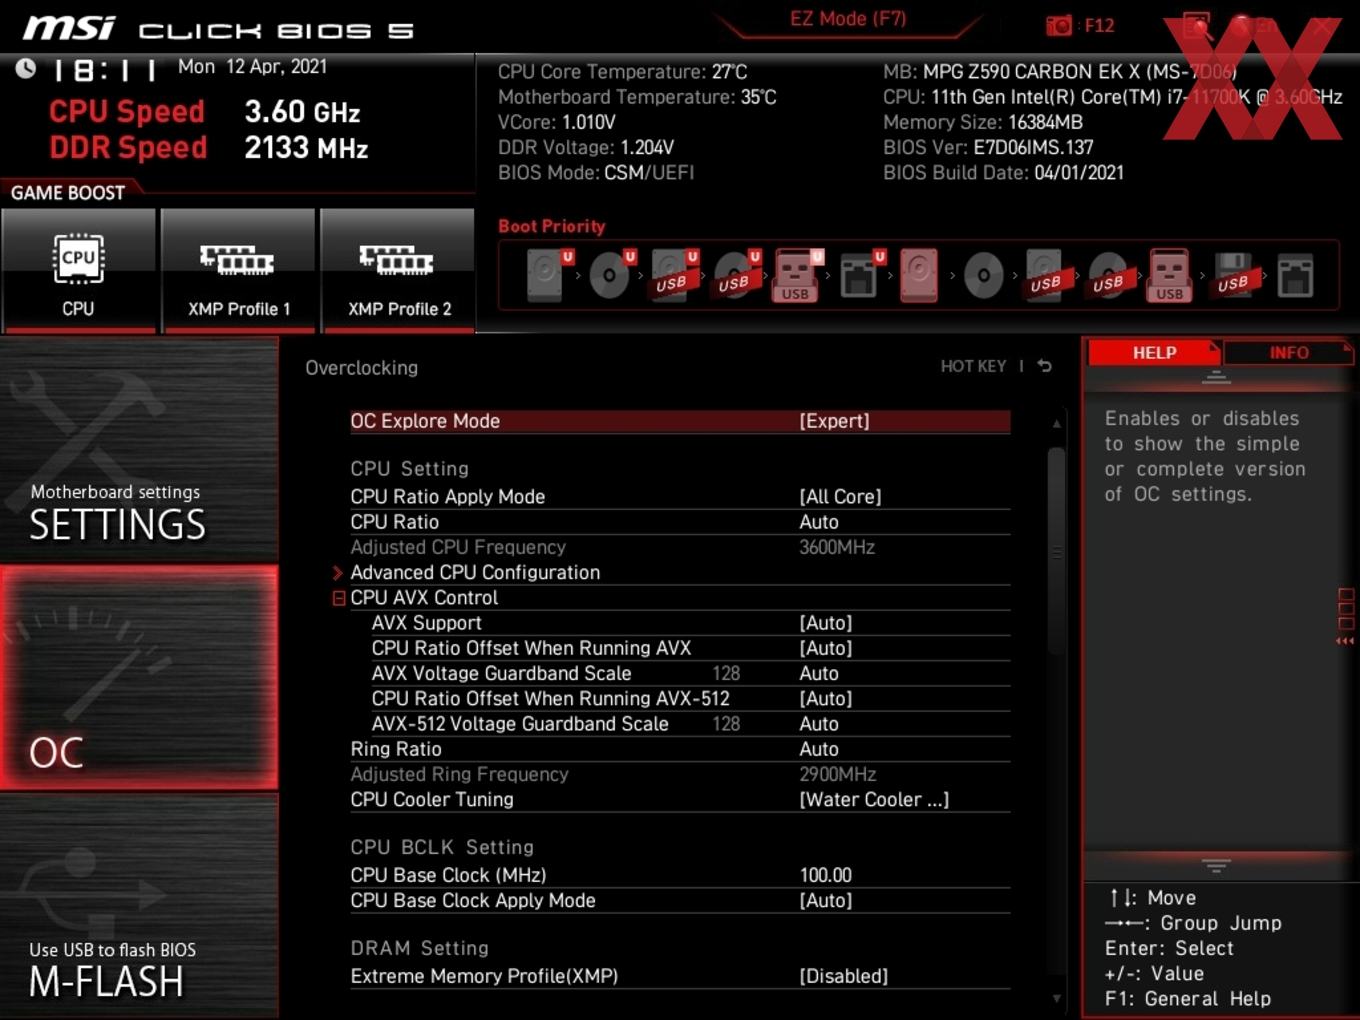This screenshot has width=1360, height=1020.
Task: Select AVX-512 Voltage Guardband Scale Auto field
Action: (x=819, y=724)
